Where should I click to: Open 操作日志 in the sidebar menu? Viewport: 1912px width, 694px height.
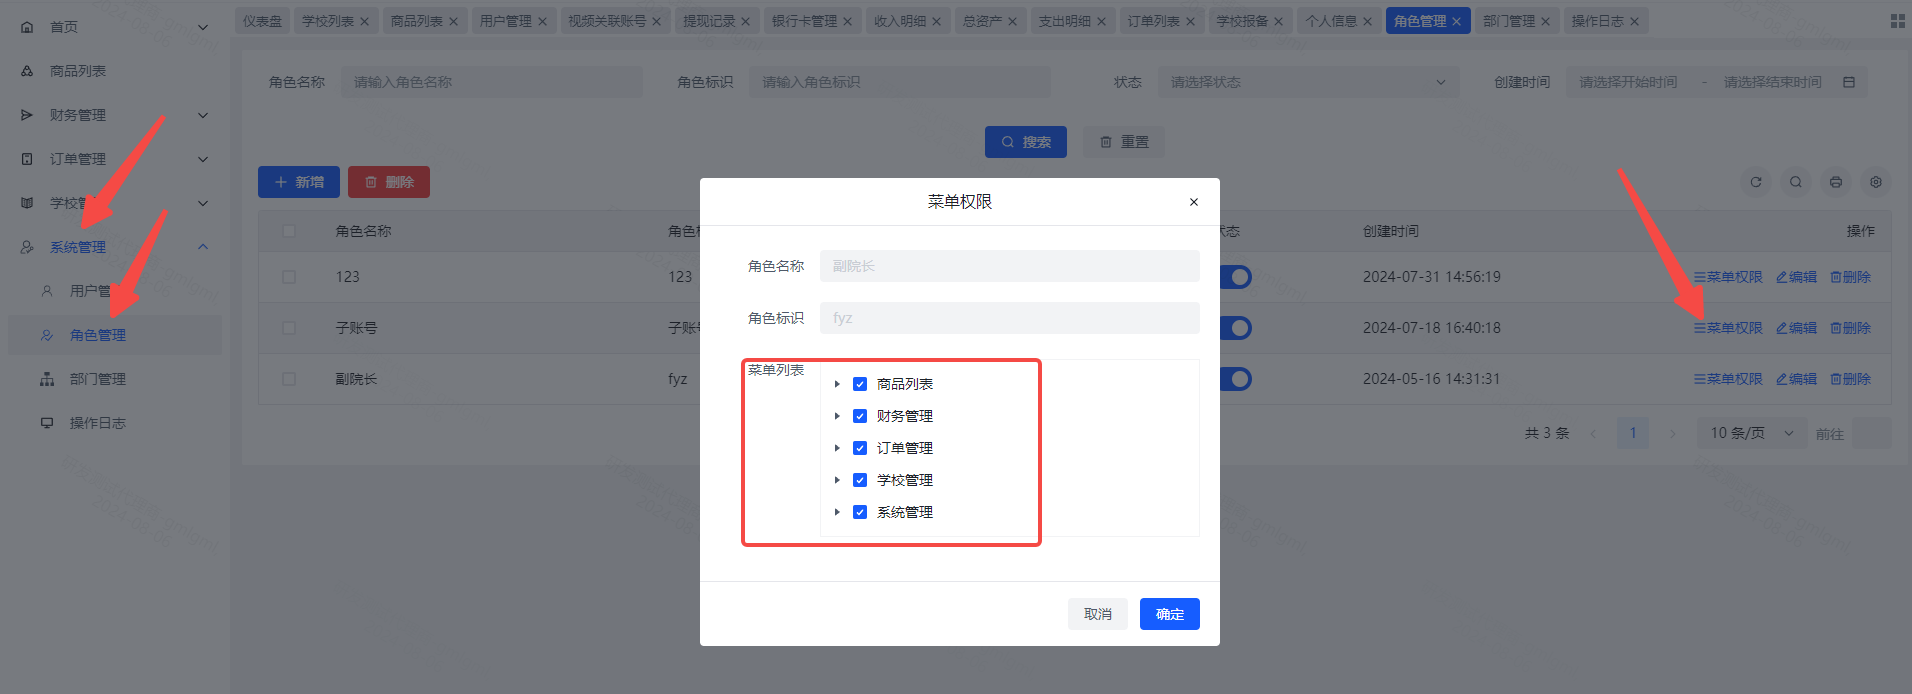click(x=97, y=423)
